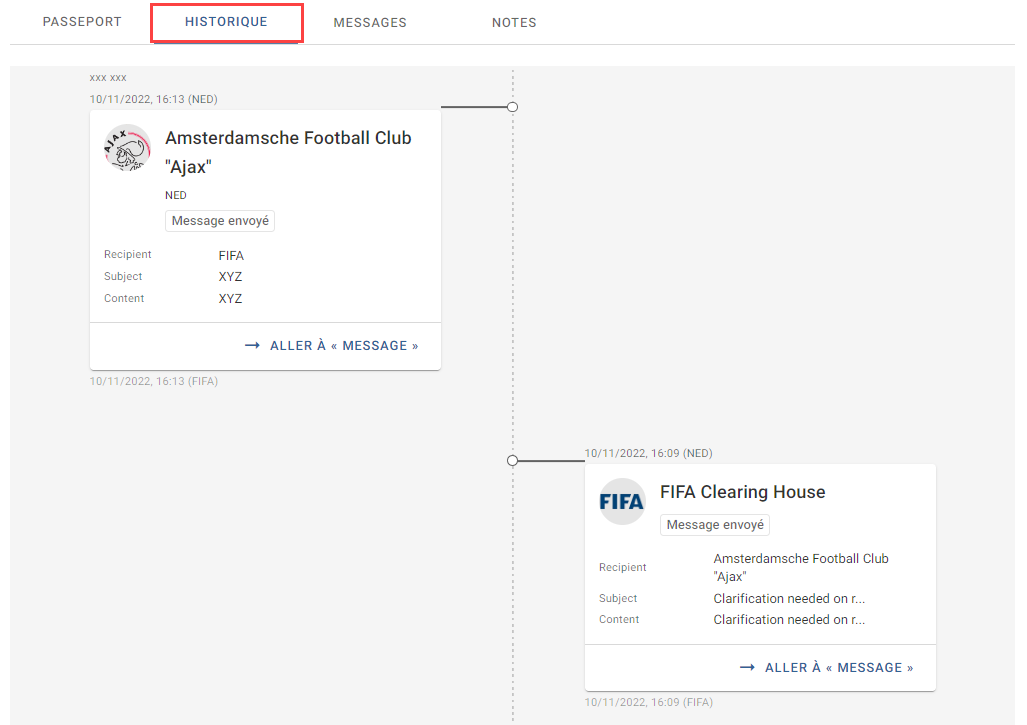Screen dimensions: 1027x725
Task: Select the Historique tab
Action: (x=226, y=22)
